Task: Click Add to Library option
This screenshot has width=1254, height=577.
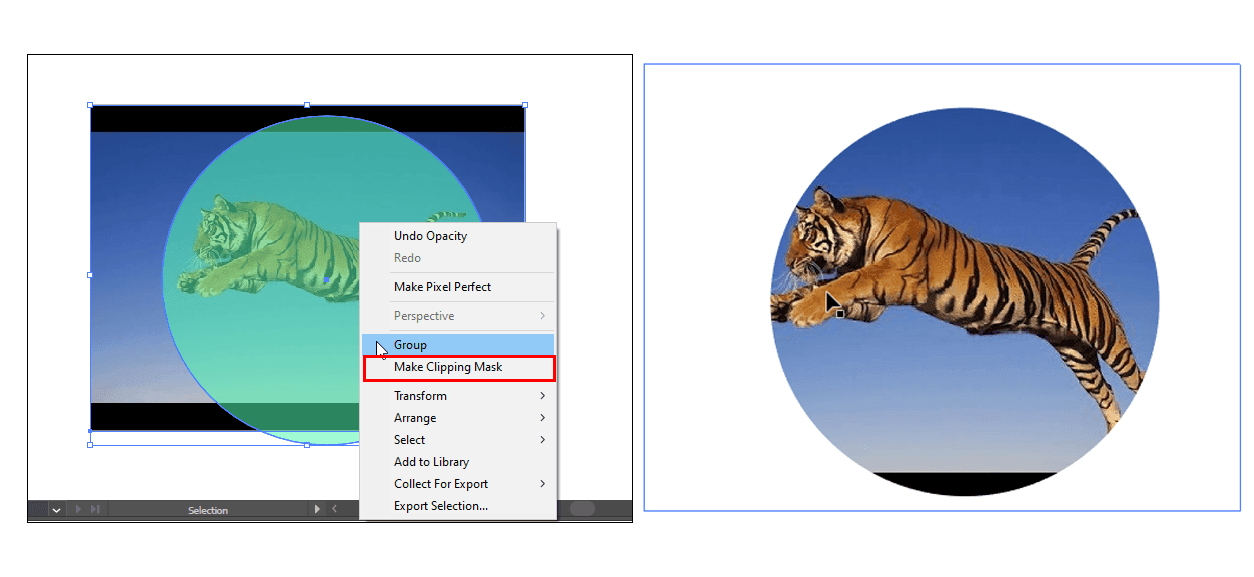Action: (x=431, y=462)
